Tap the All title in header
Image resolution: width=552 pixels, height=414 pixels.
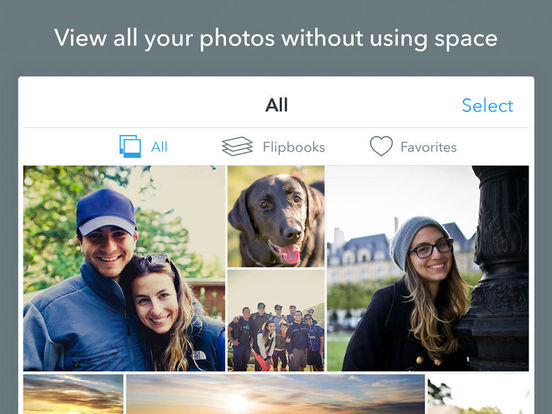pyautogui.click(x=277, y=105)
